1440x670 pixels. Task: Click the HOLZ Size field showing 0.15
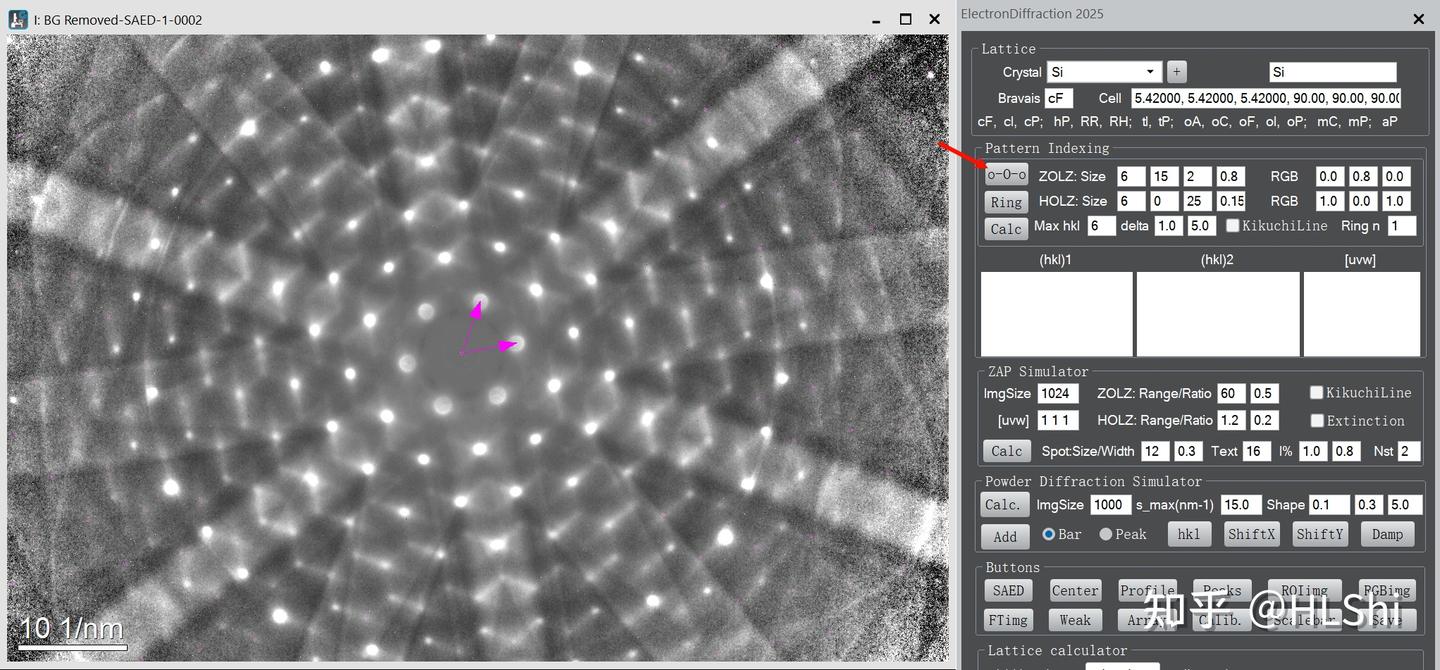pyautogui.click(x=1231, y=201)
